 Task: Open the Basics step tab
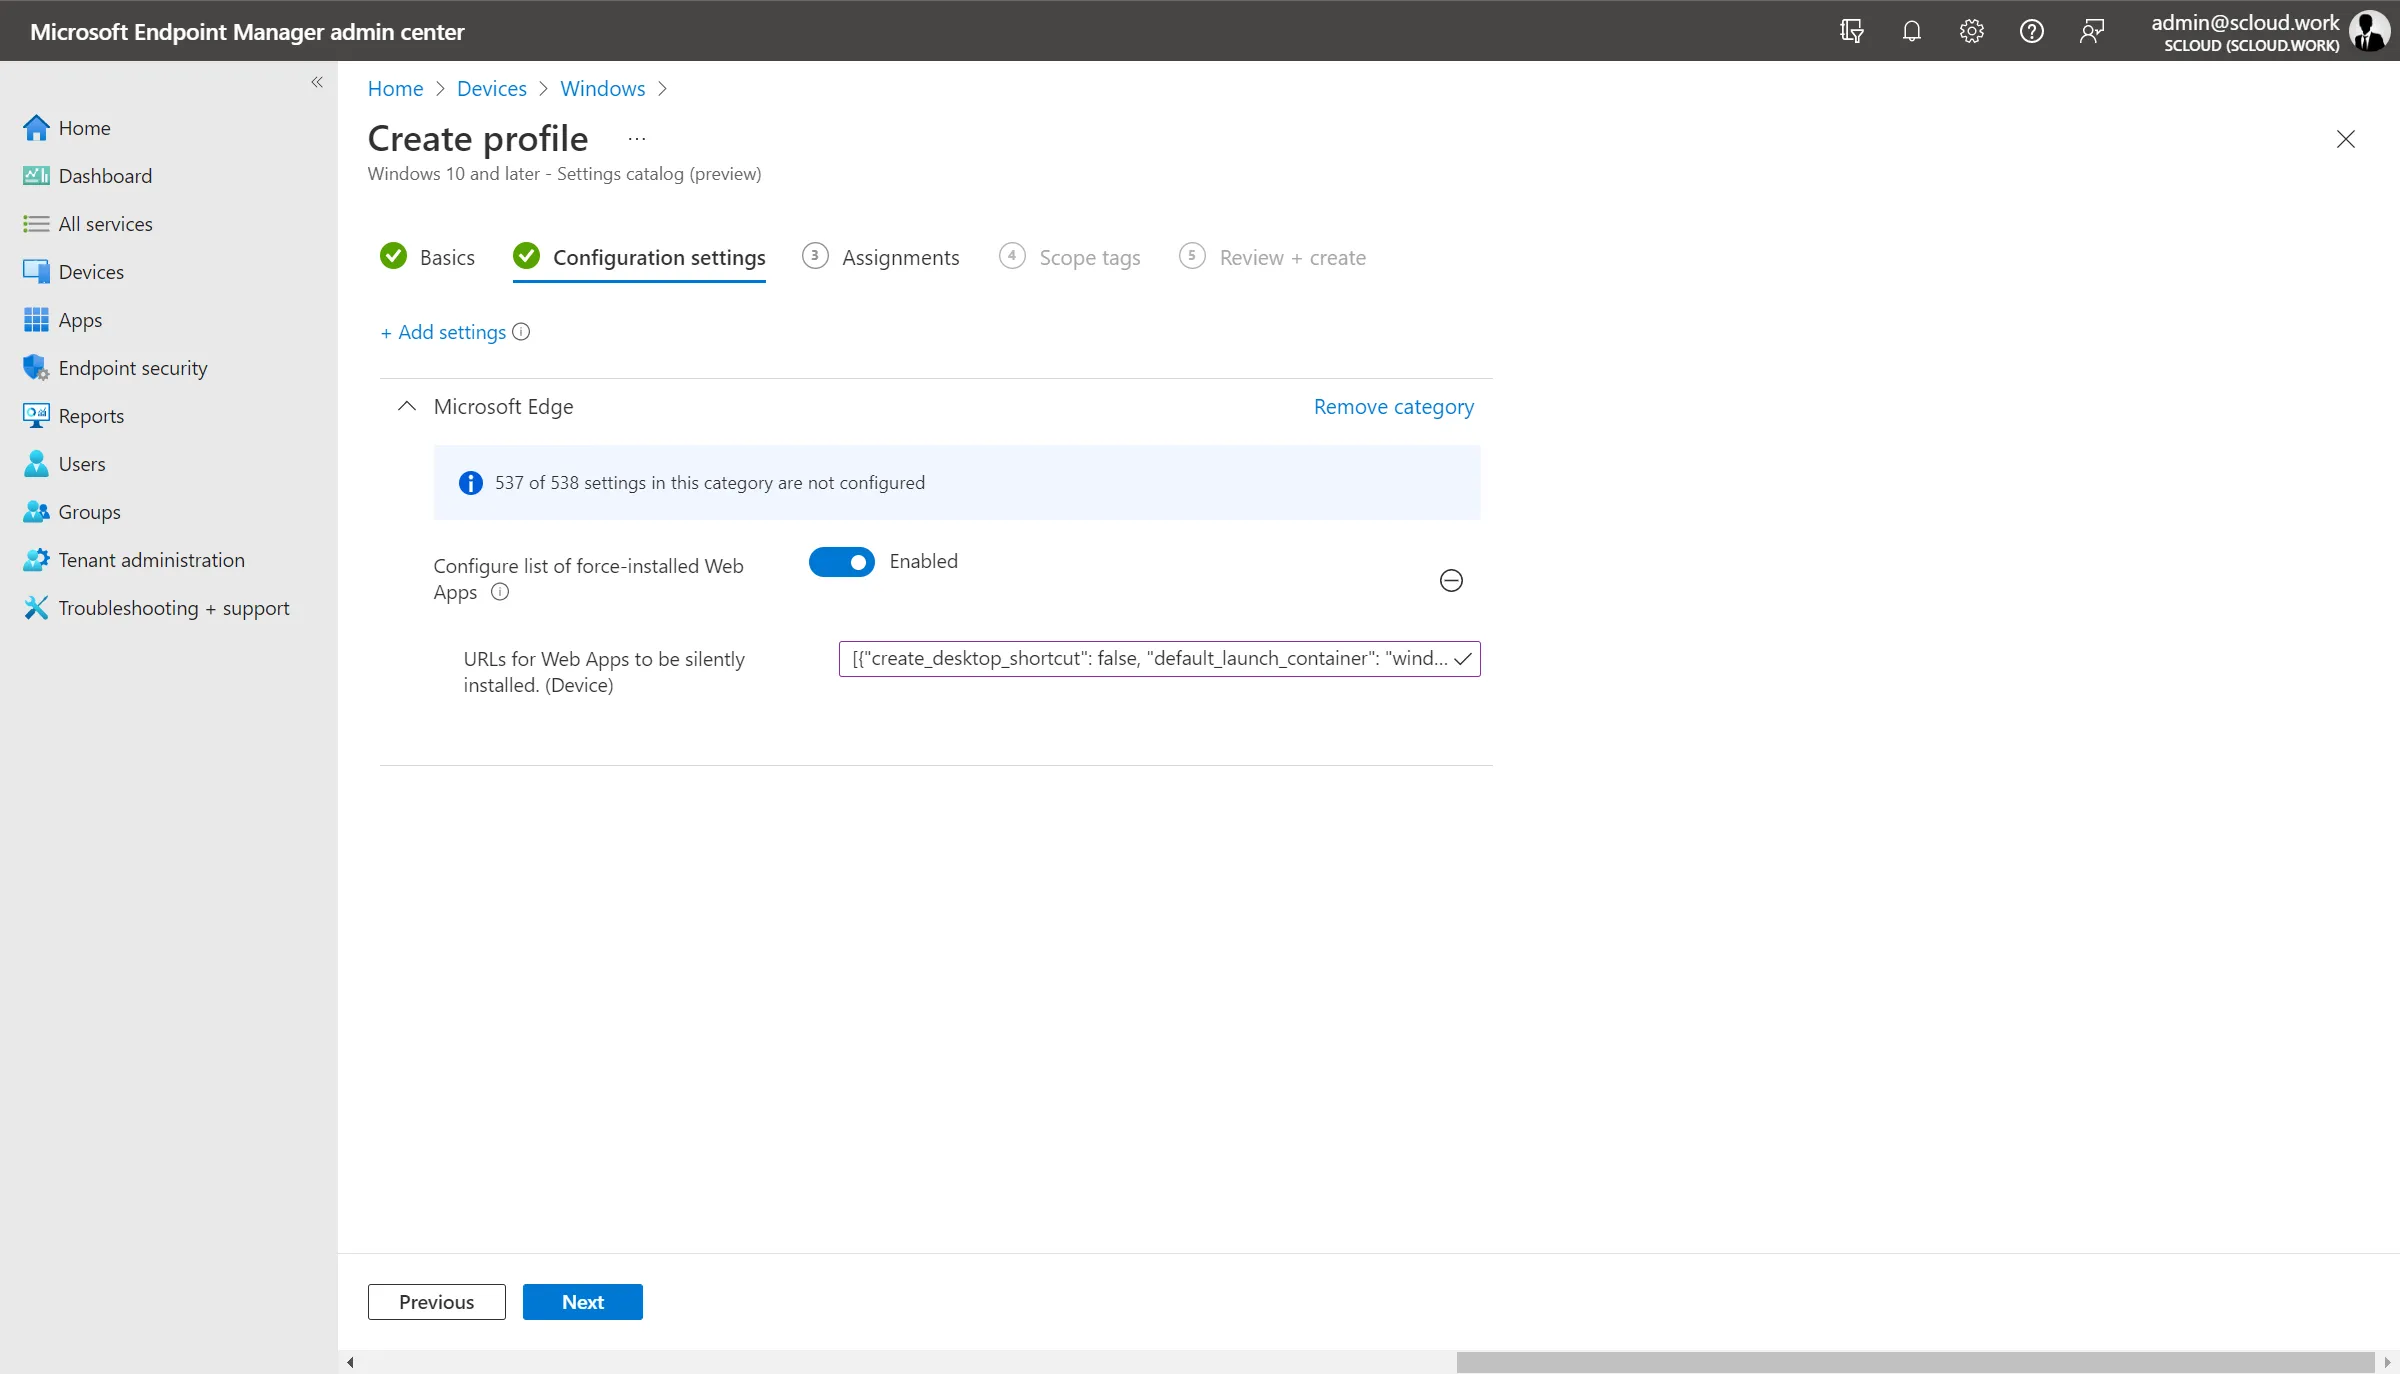pyautogui.click(x=428, y=258)
